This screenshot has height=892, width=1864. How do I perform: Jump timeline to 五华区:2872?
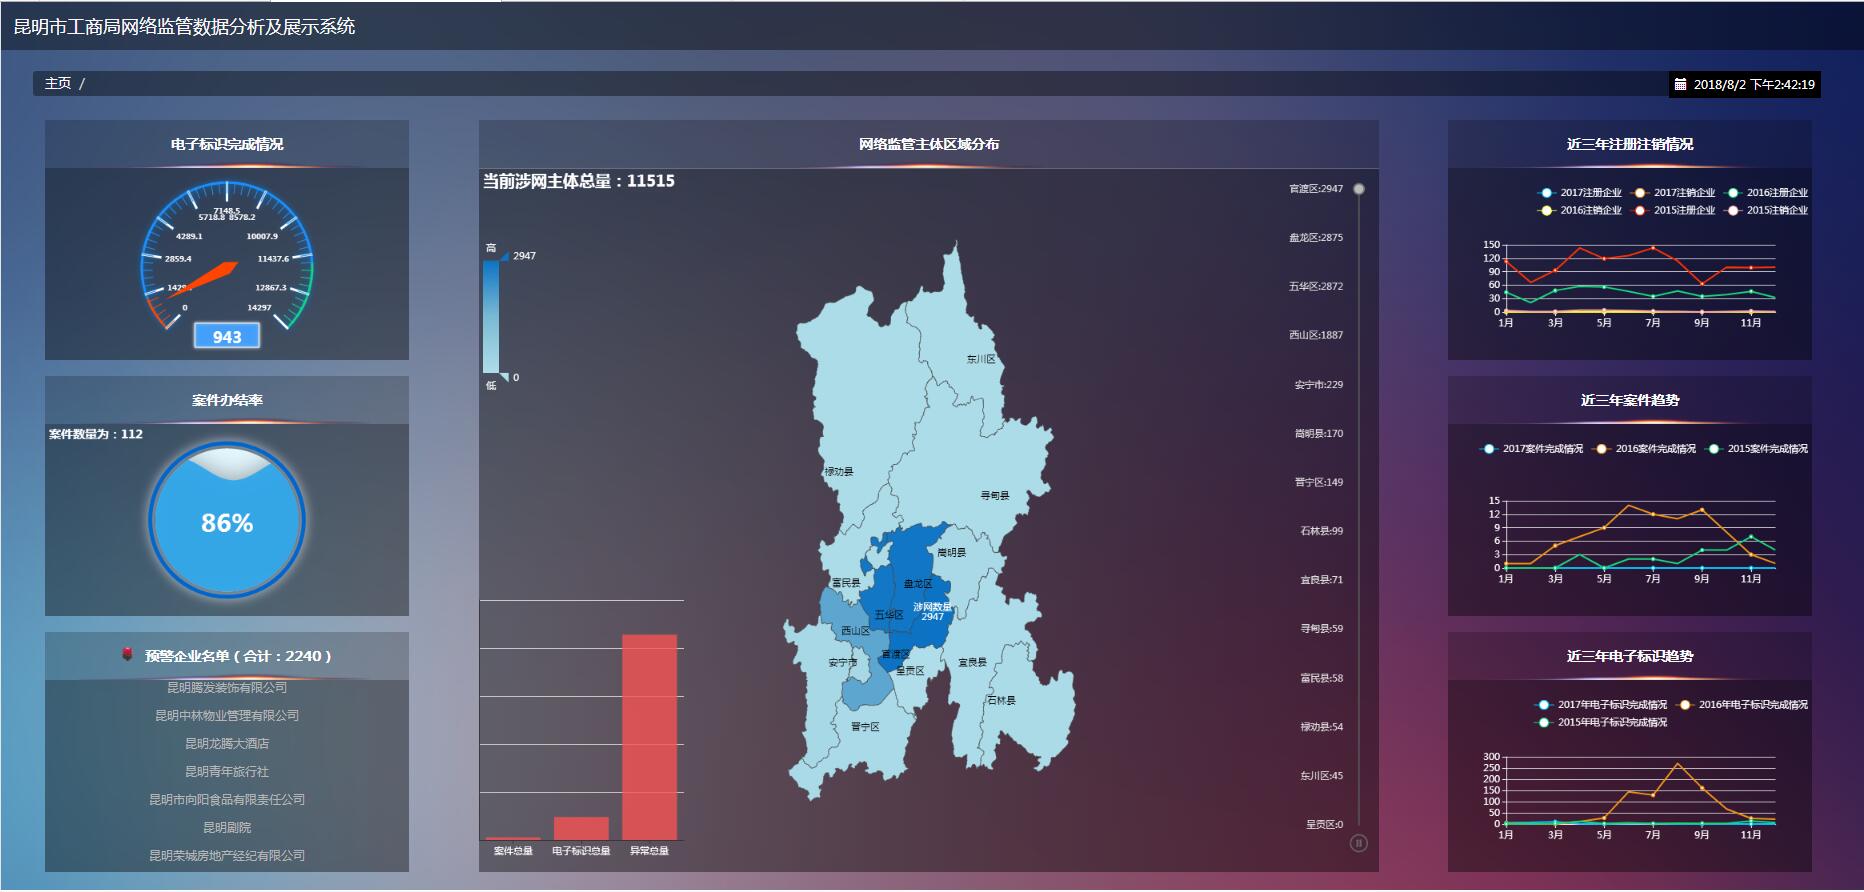pos(1316,287)
